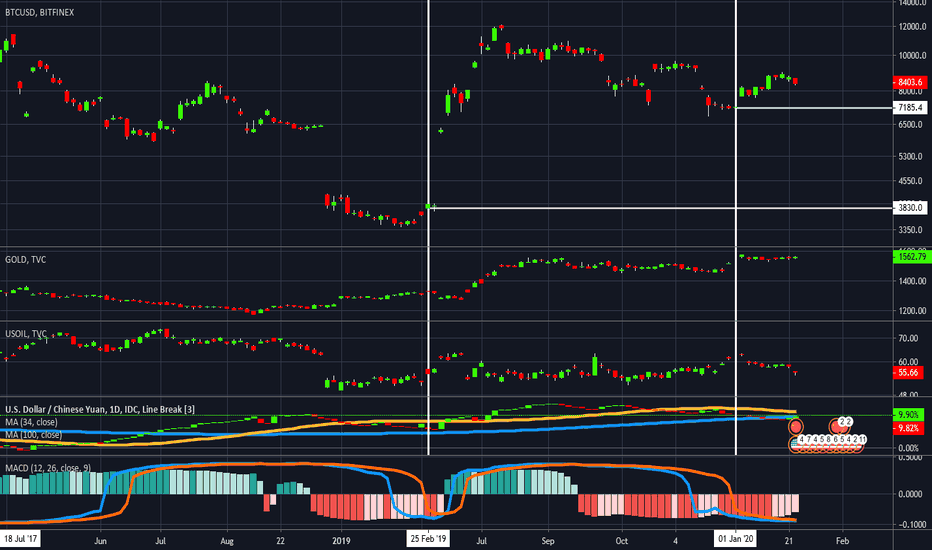Viewport: 932px width, 550px height.
Task: Click the MA (34, close) indicator legend
Action: coord(31,422)
